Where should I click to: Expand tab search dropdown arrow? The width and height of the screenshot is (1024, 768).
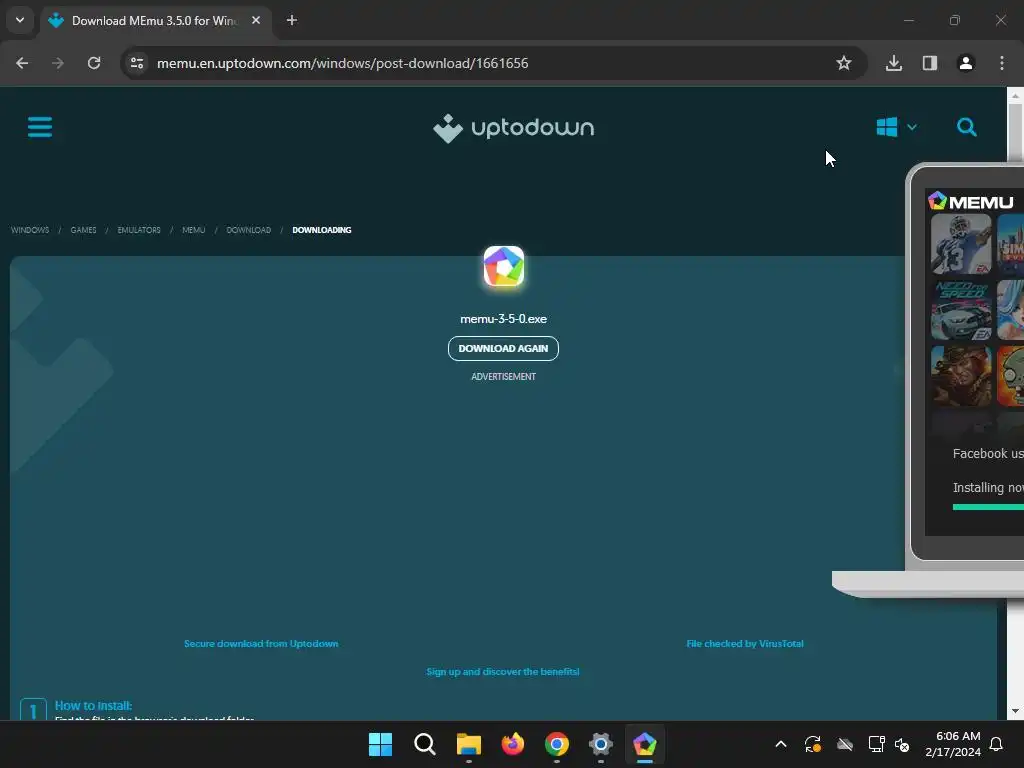[x=20, y=20]
